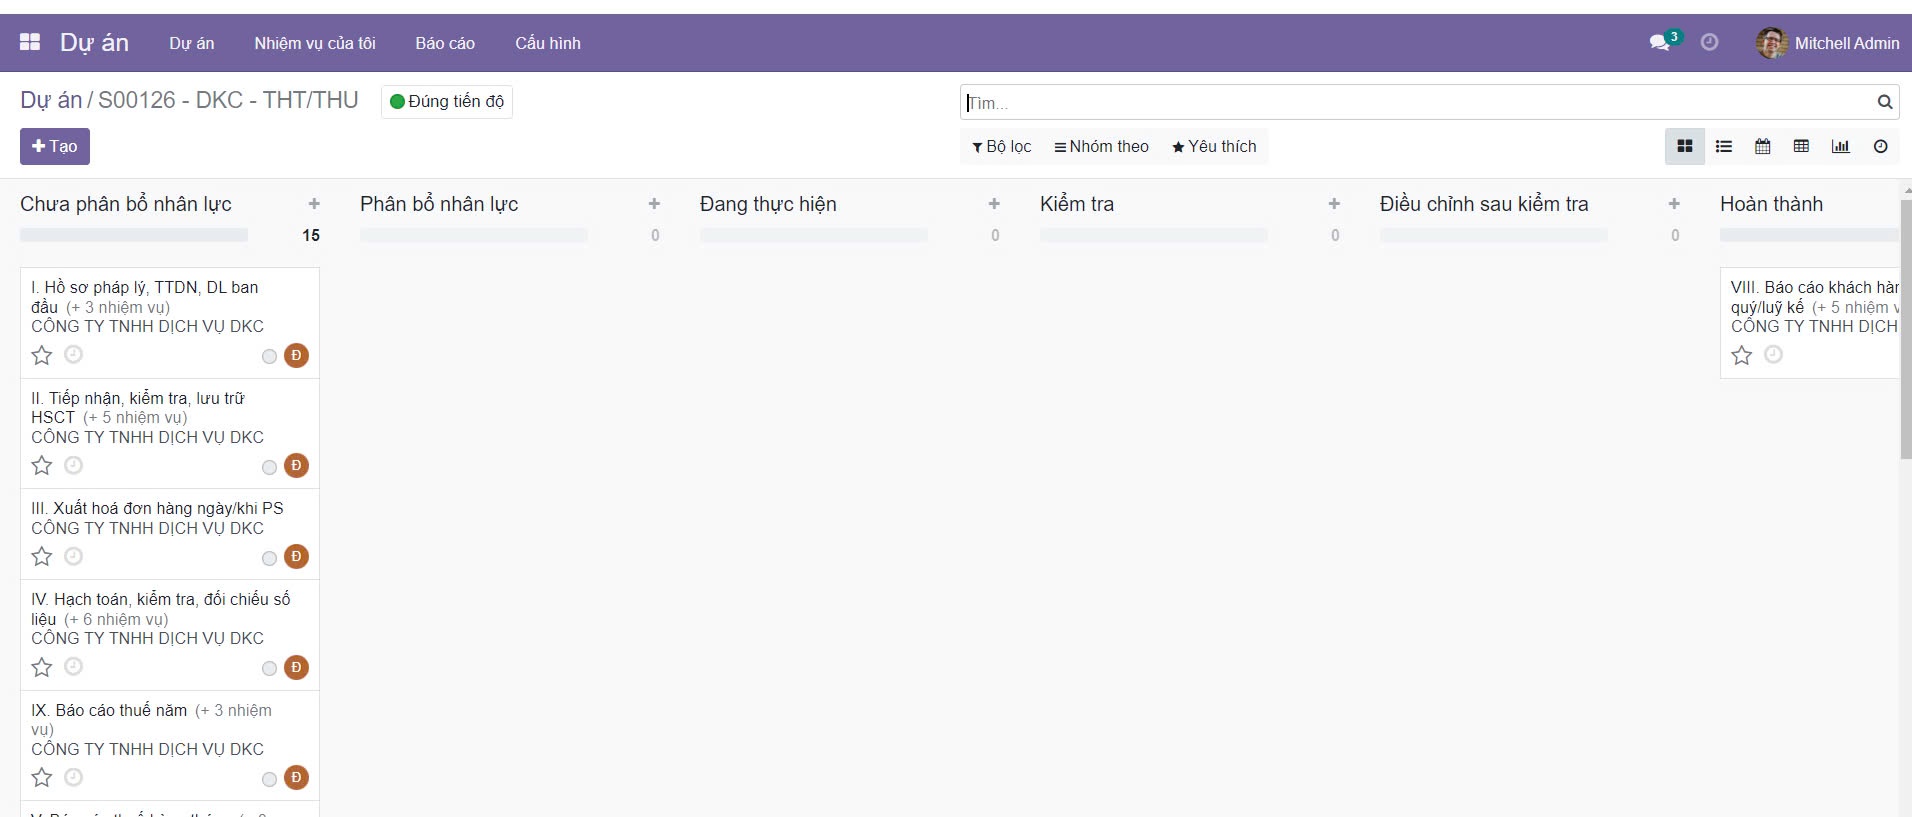Click the progress bar under Chưa phân bổ nhân lực
The image size is (1912, 817).
point(134,235)
